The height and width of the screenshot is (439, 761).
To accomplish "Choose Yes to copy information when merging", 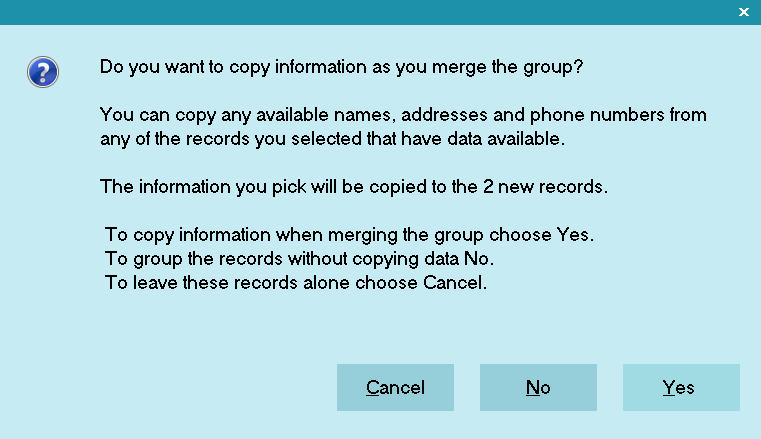I will 681,388.
